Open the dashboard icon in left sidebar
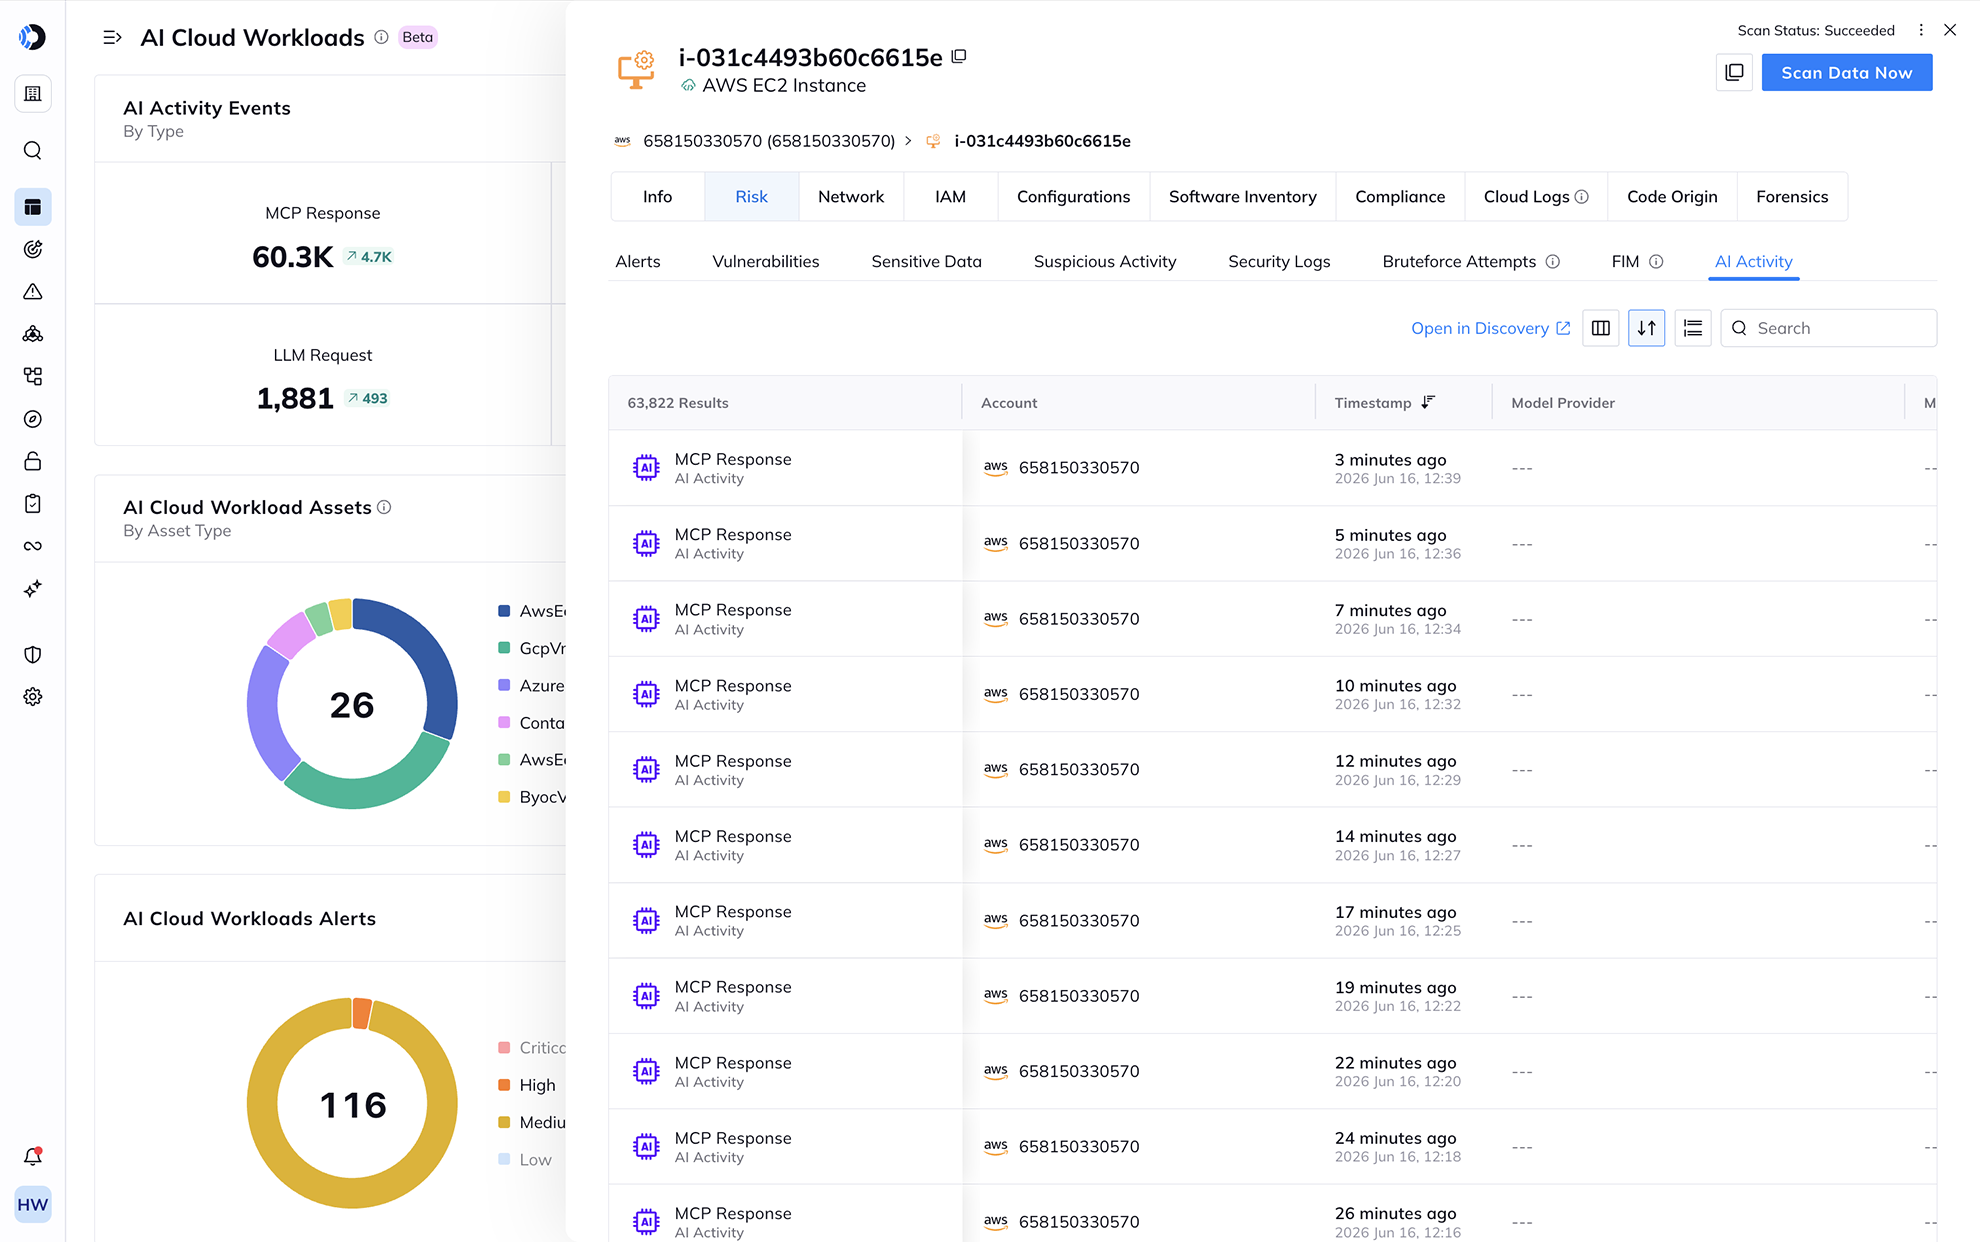 (33, 207)
